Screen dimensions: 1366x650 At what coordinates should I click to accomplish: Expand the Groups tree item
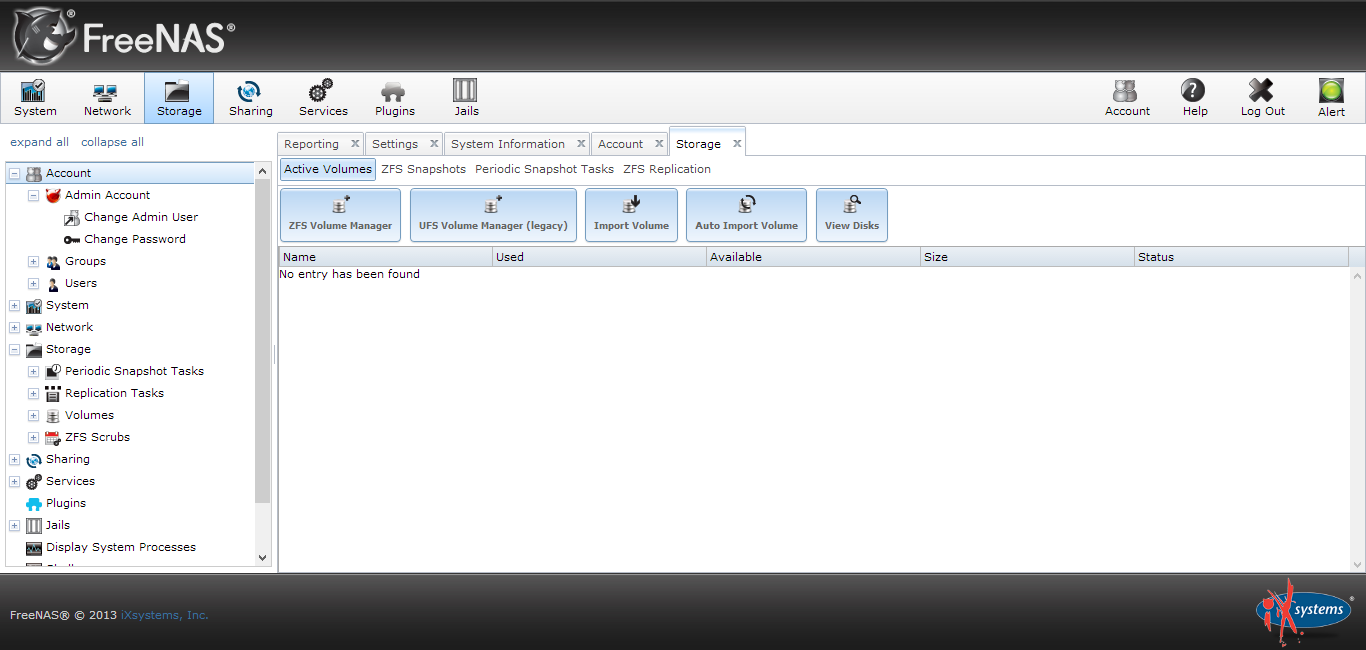click(x=33, y=261)
